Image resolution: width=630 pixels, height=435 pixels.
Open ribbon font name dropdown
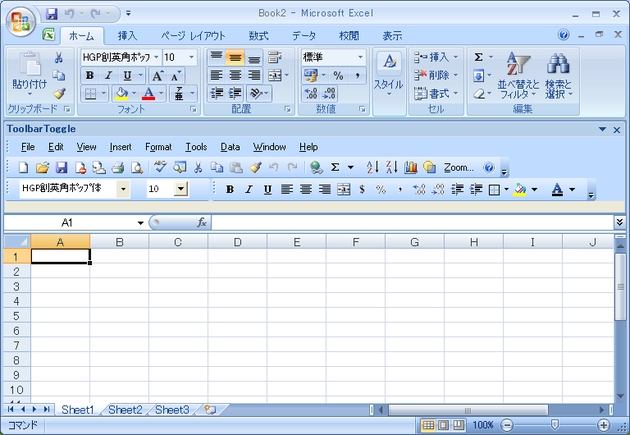pos(156,57)
